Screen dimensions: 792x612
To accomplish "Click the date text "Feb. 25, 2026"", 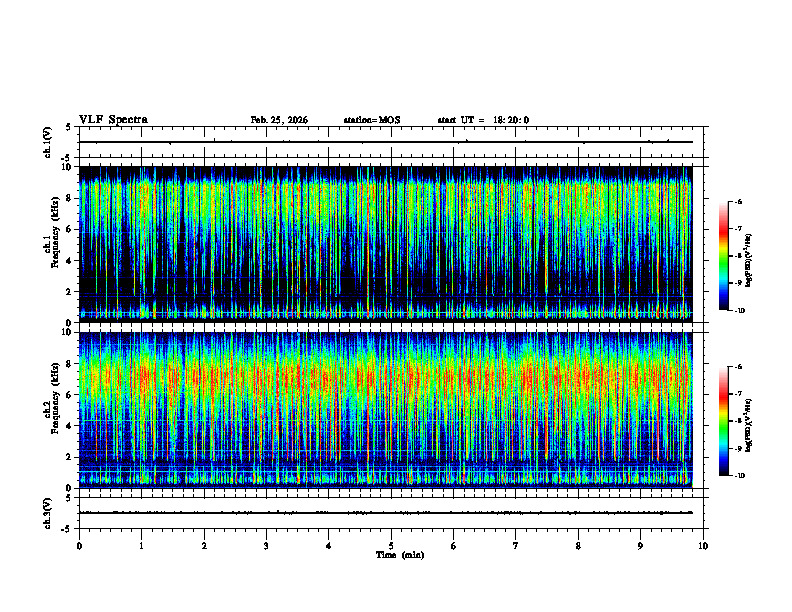I will [x=279, y=120].
